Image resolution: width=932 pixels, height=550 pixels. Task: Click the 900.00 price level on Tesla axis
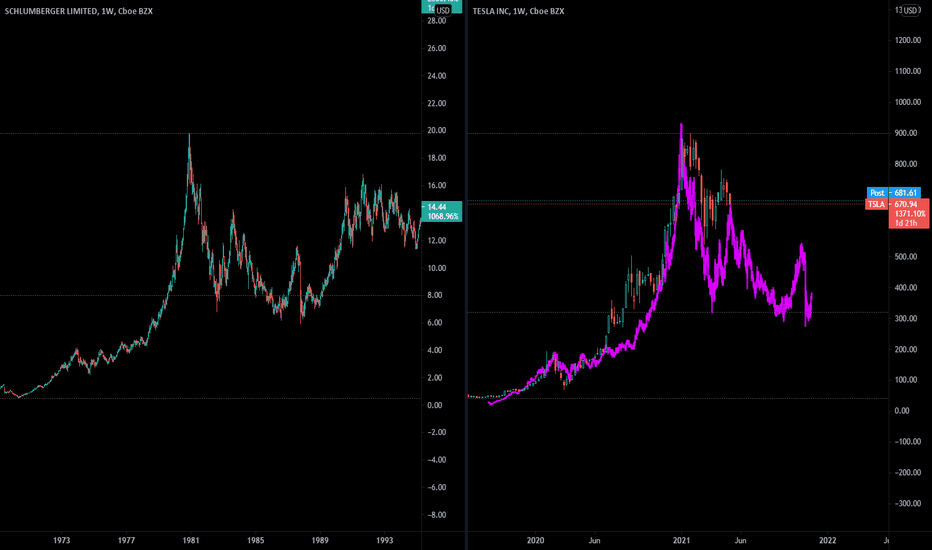tap(906, 133)
